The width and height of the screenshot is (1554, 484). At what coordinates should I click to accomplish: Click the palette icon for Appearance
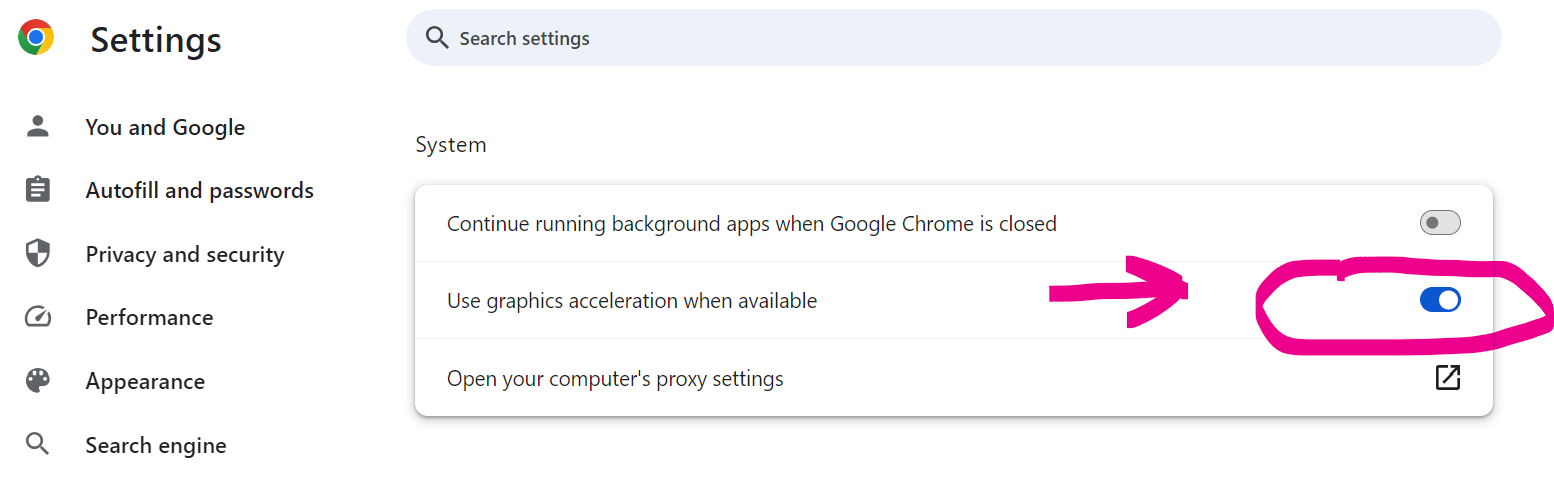tap(38, 381)
